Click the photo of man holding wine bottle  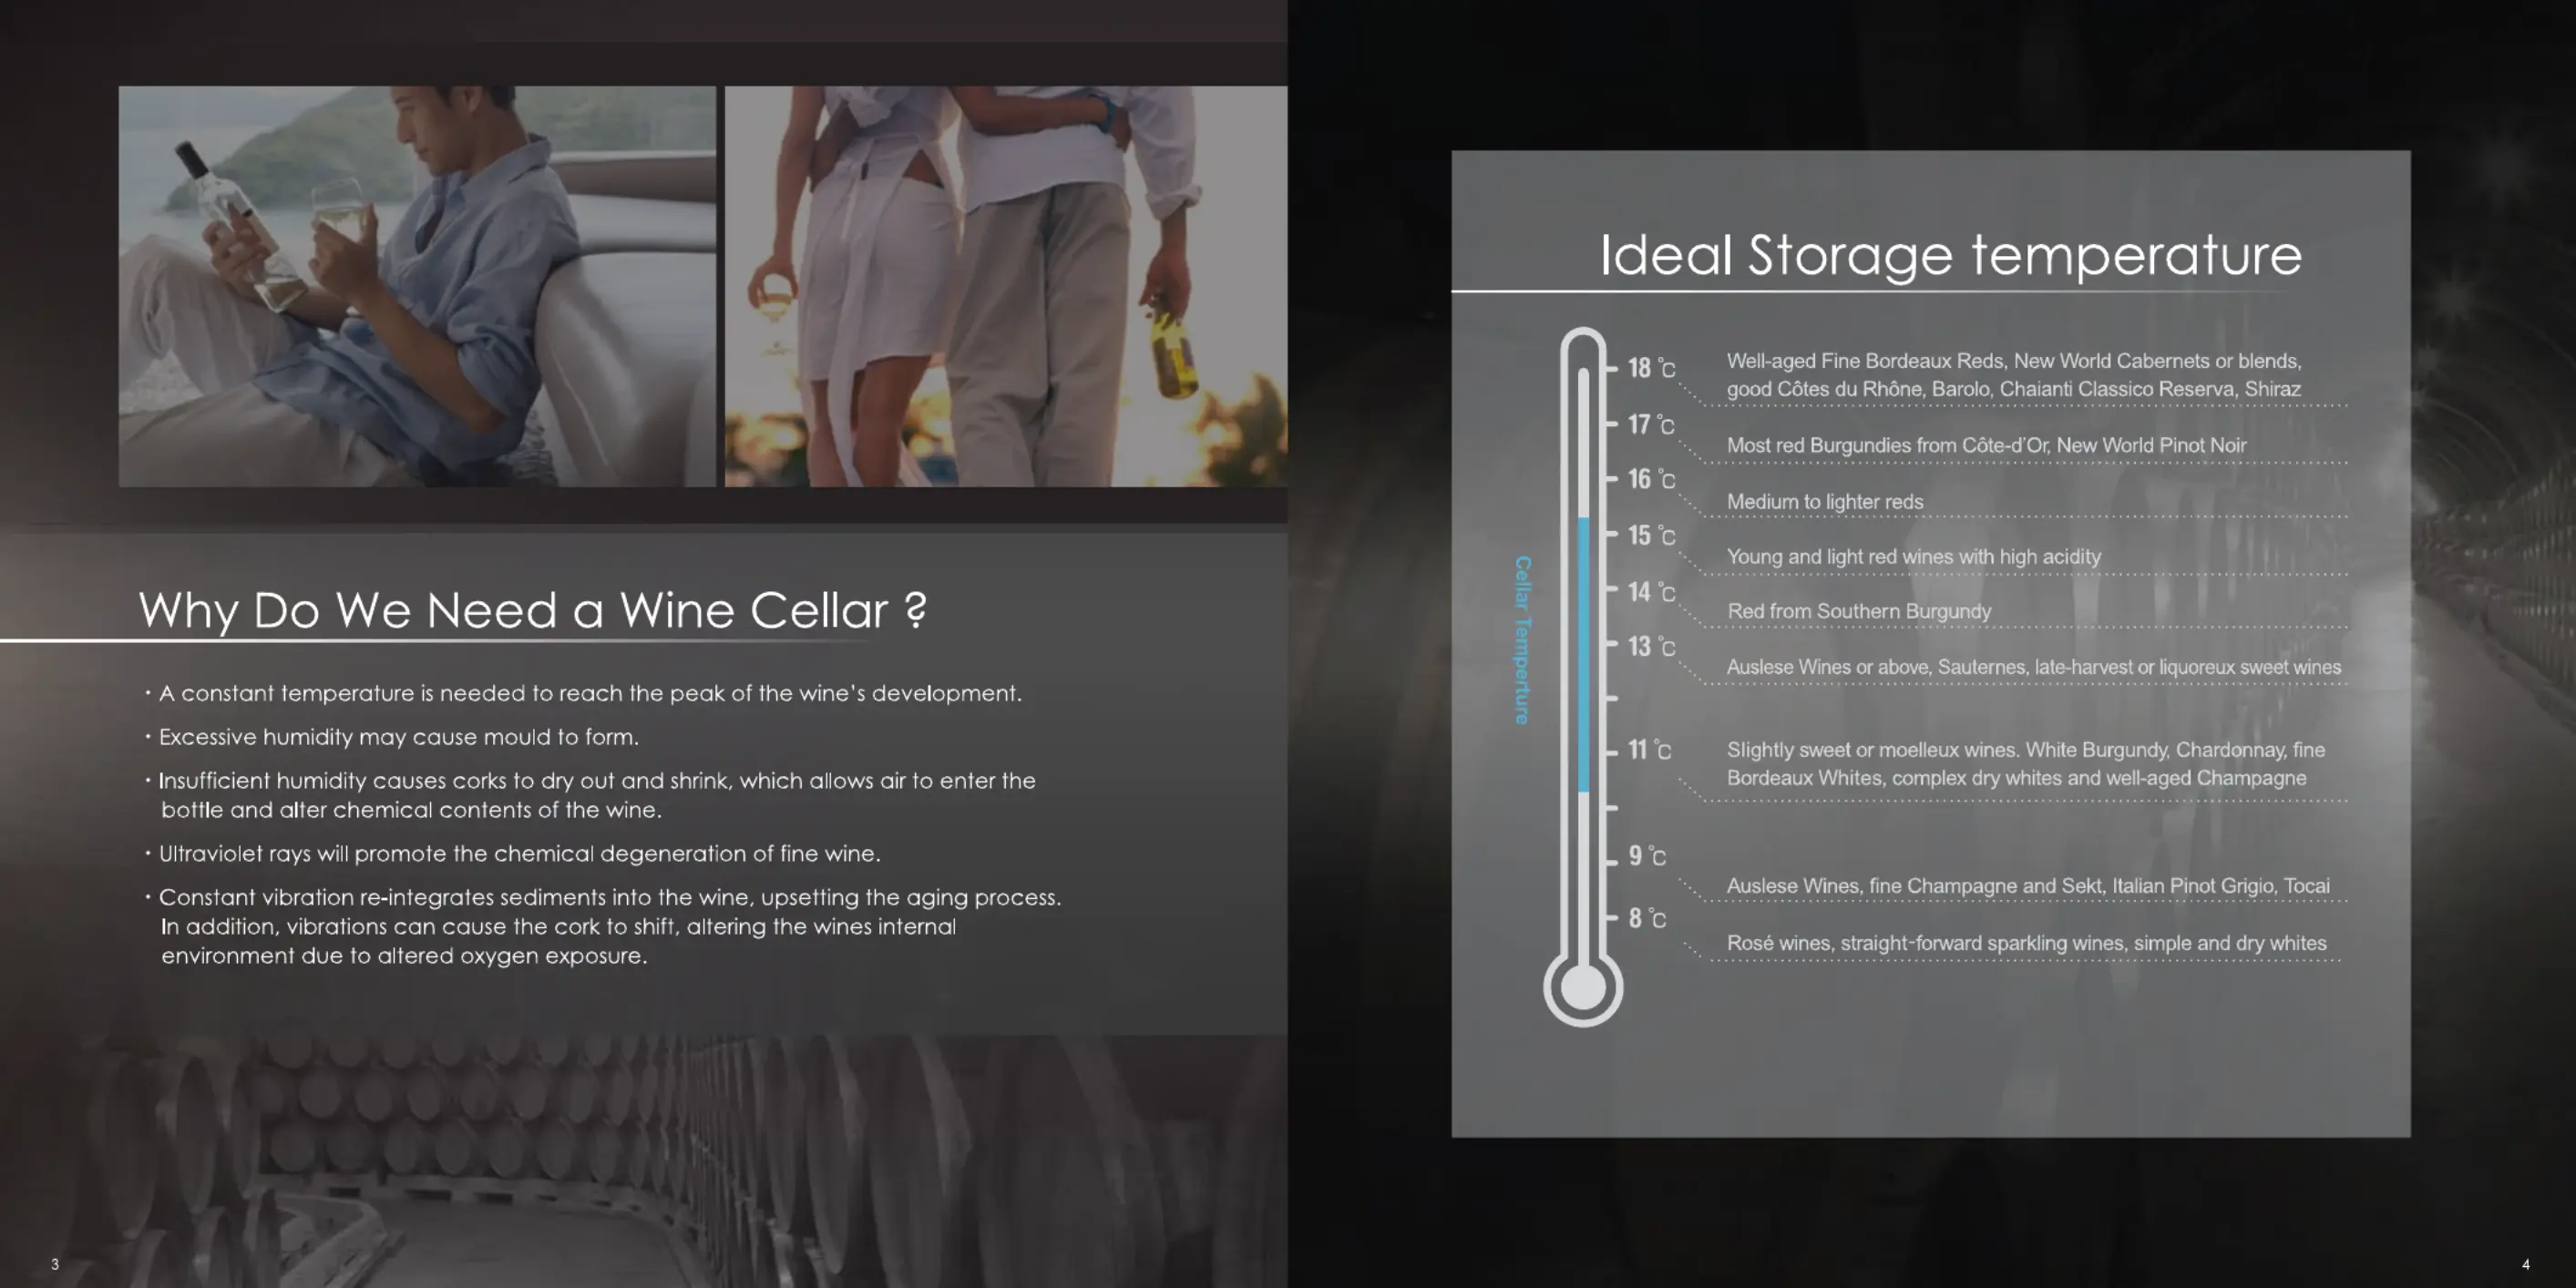417,286
